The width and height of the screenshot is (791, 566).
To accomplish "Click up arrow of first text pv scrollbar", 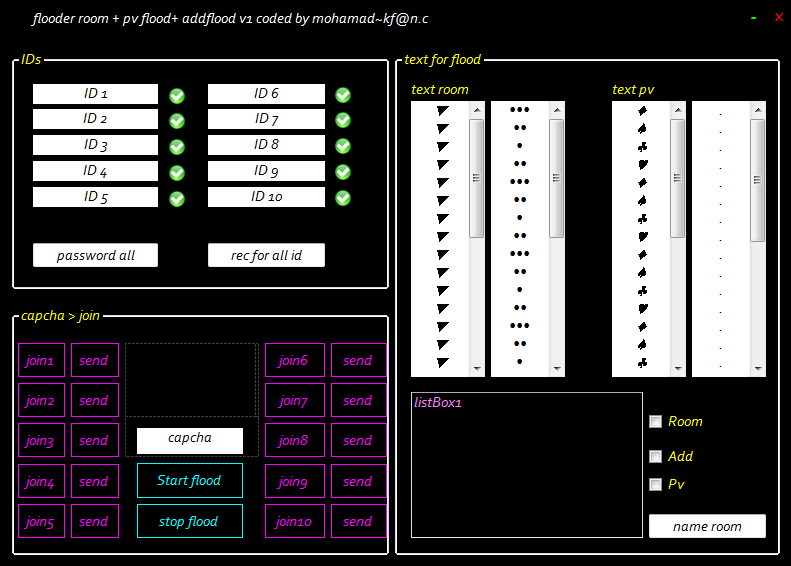I will pyautogui.click(x=677, y=109).
